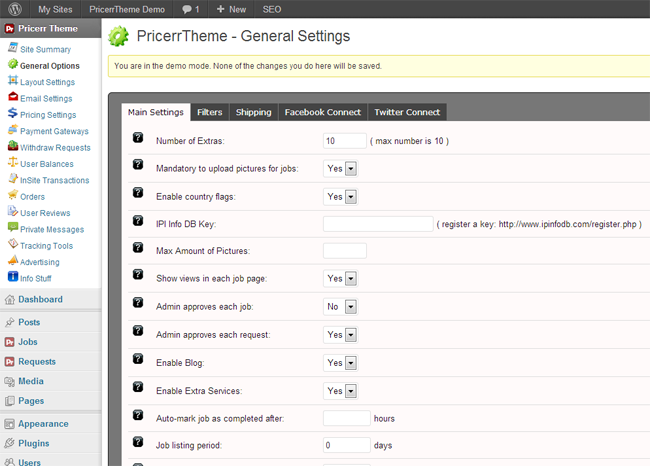Open the Mandatory to upload pictures dropdown

click(x=340, y=169)
